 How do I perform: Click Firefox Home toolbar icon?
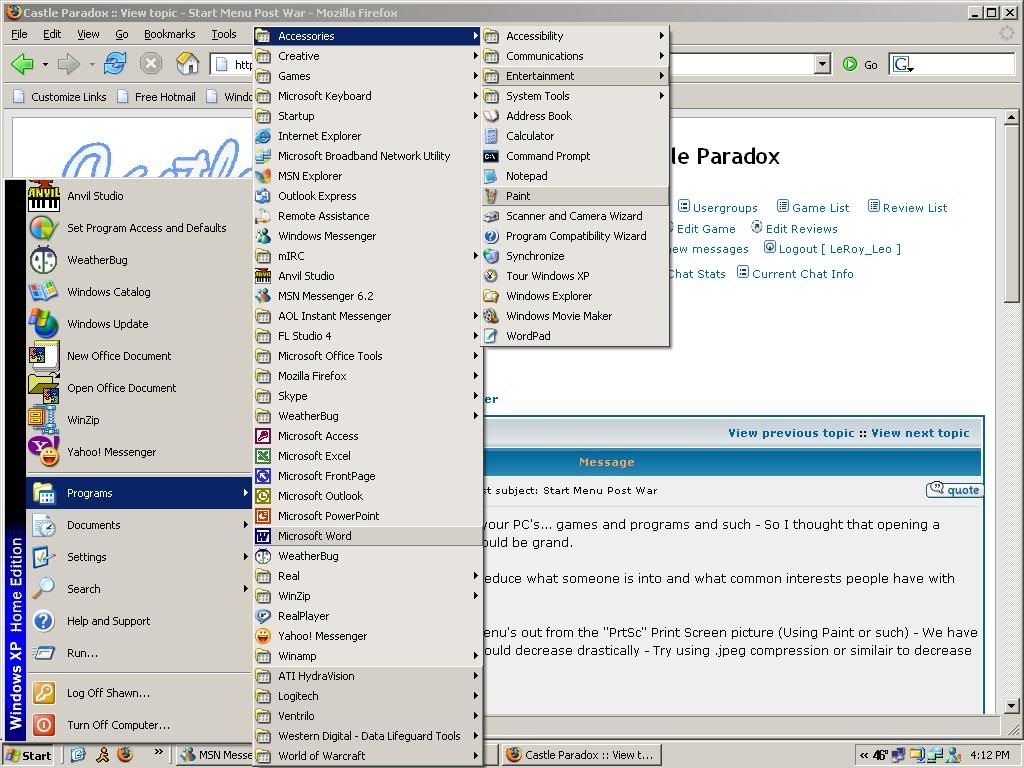(187, 64)
